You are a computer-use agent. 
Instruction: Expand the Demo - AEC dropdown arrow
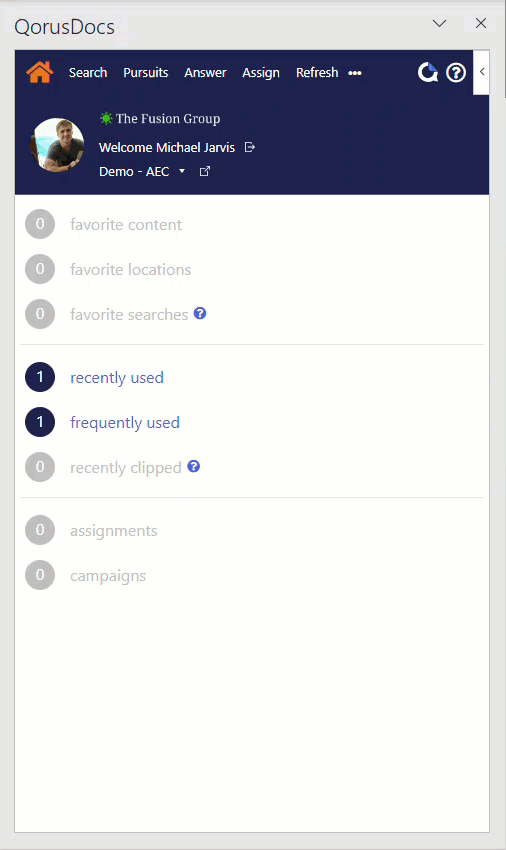point(182,171)
